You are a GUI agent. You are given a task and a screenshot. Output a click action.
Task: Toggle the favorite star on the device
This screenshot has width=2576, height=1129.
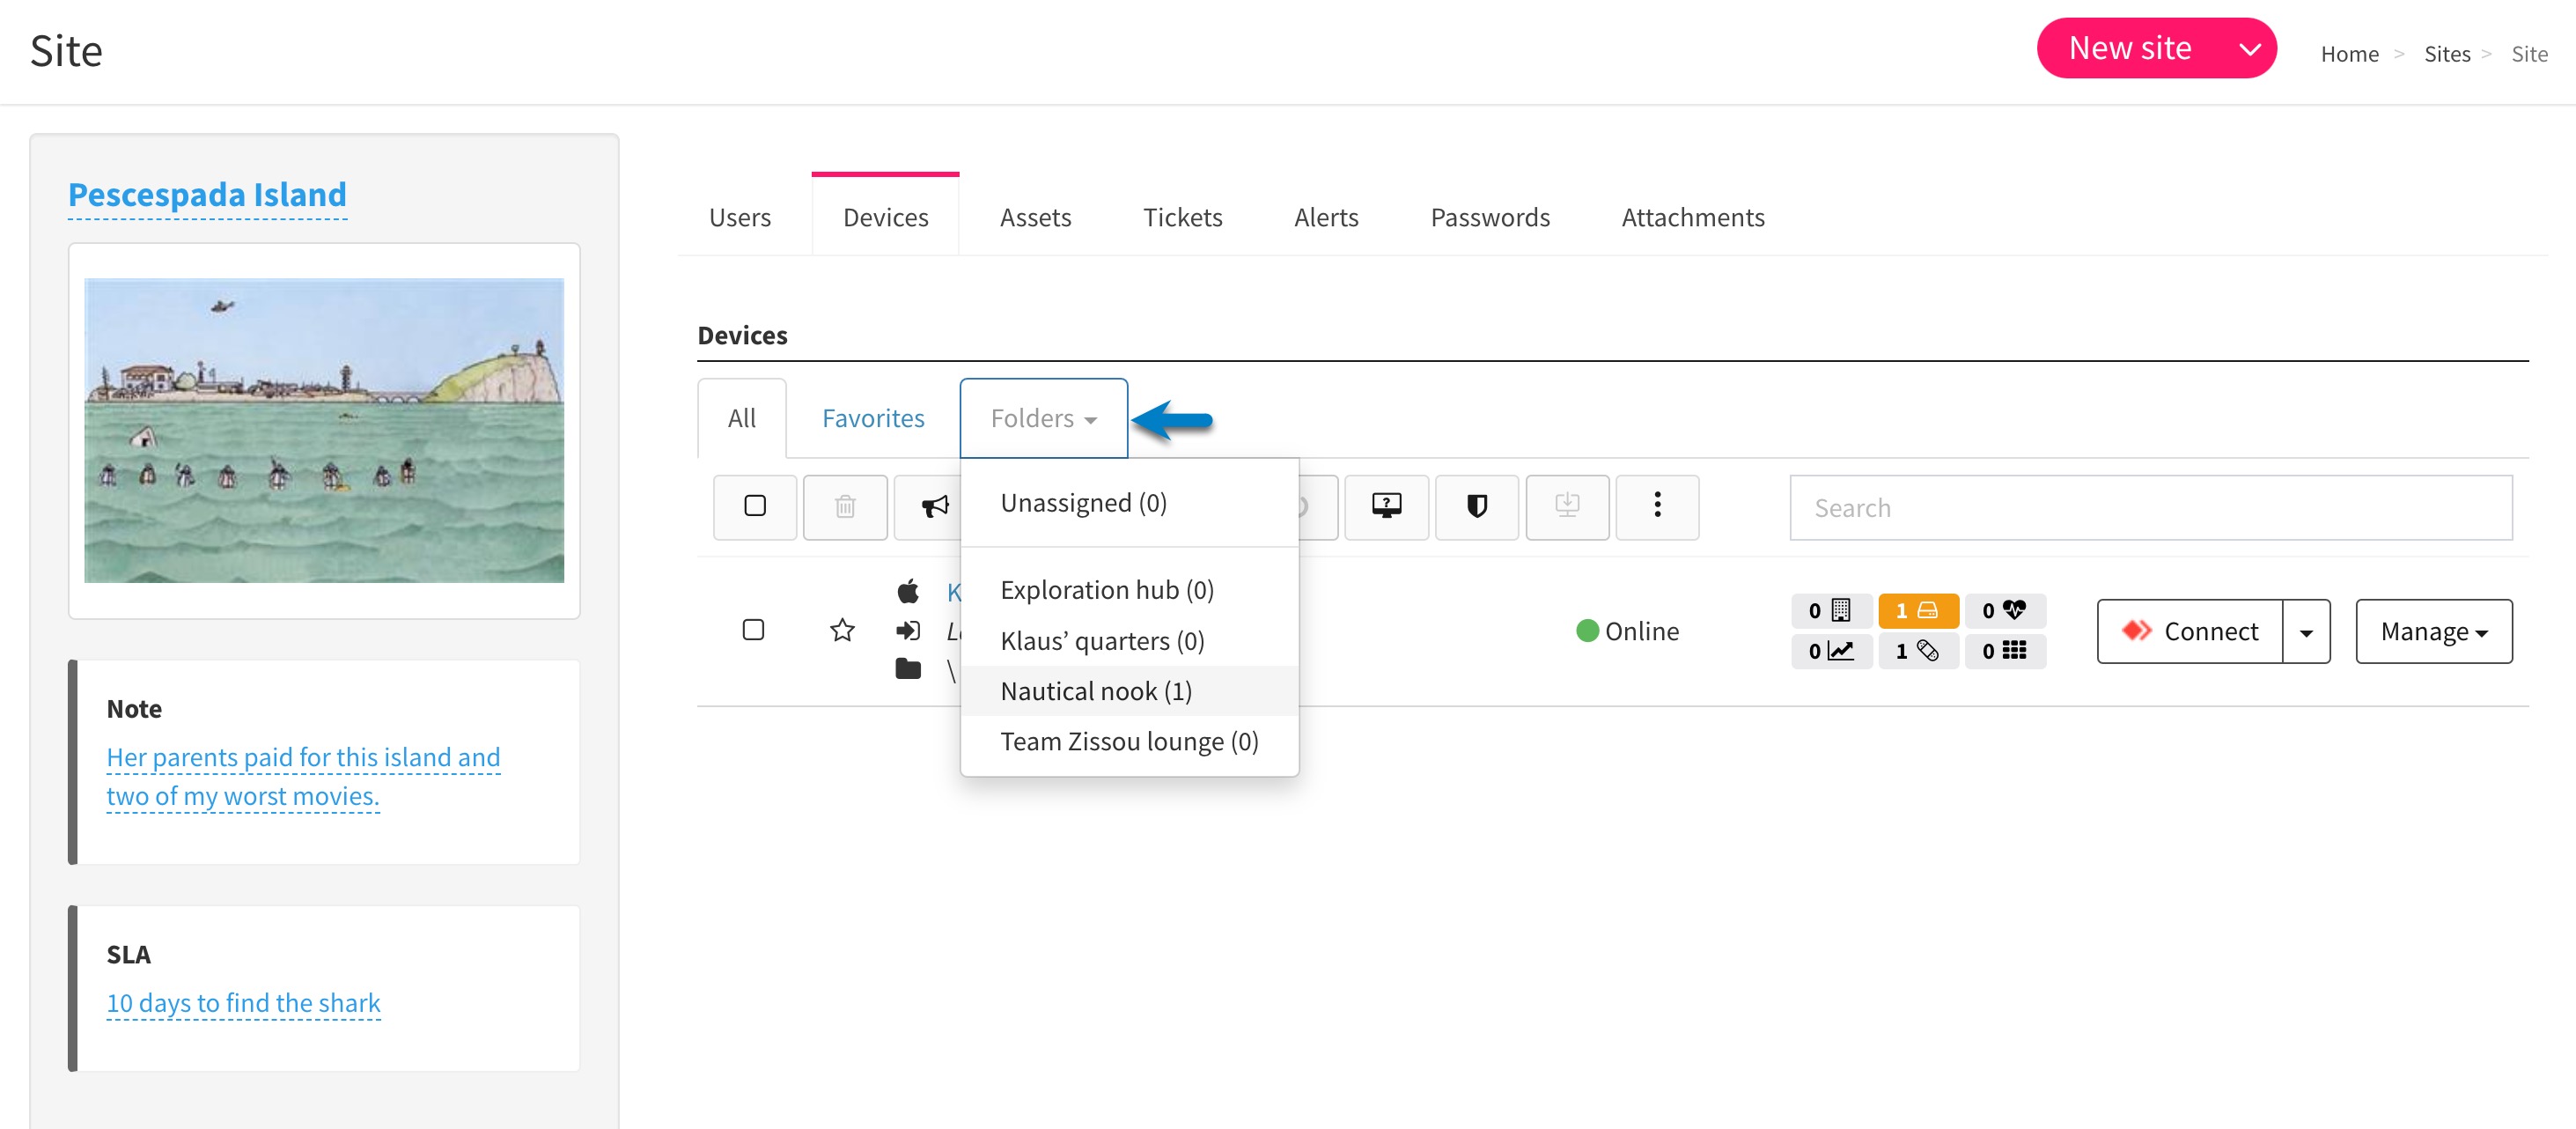[842, 630]
